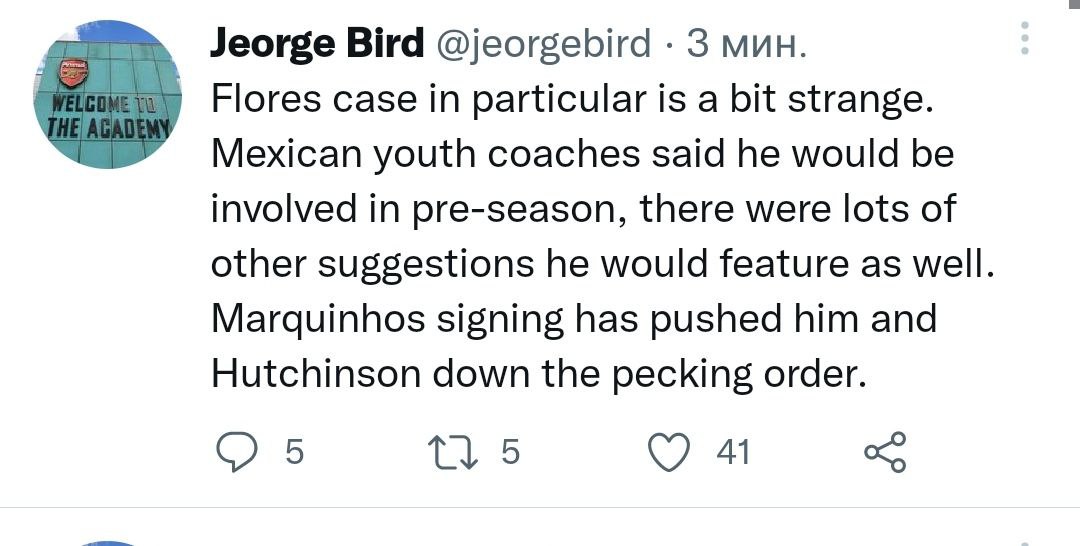Open the tweet's three-dot more menu
Viewport: 1080px width, 546px height.
pyautogui.click(x=1023, y=40)
